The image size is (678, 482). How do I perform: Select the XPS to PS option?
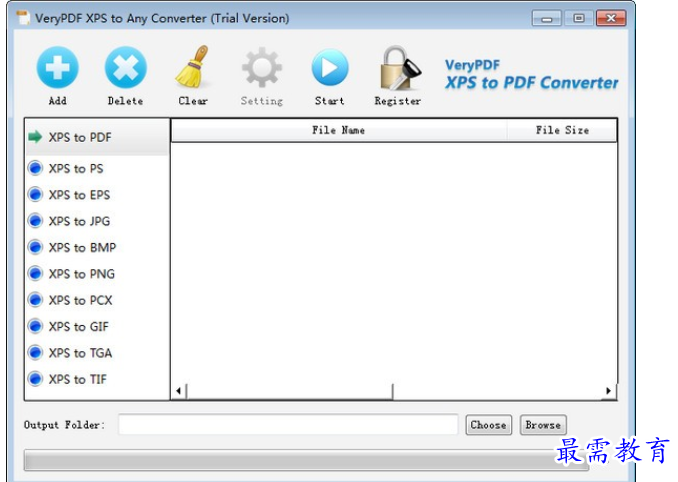click(66, 168)
